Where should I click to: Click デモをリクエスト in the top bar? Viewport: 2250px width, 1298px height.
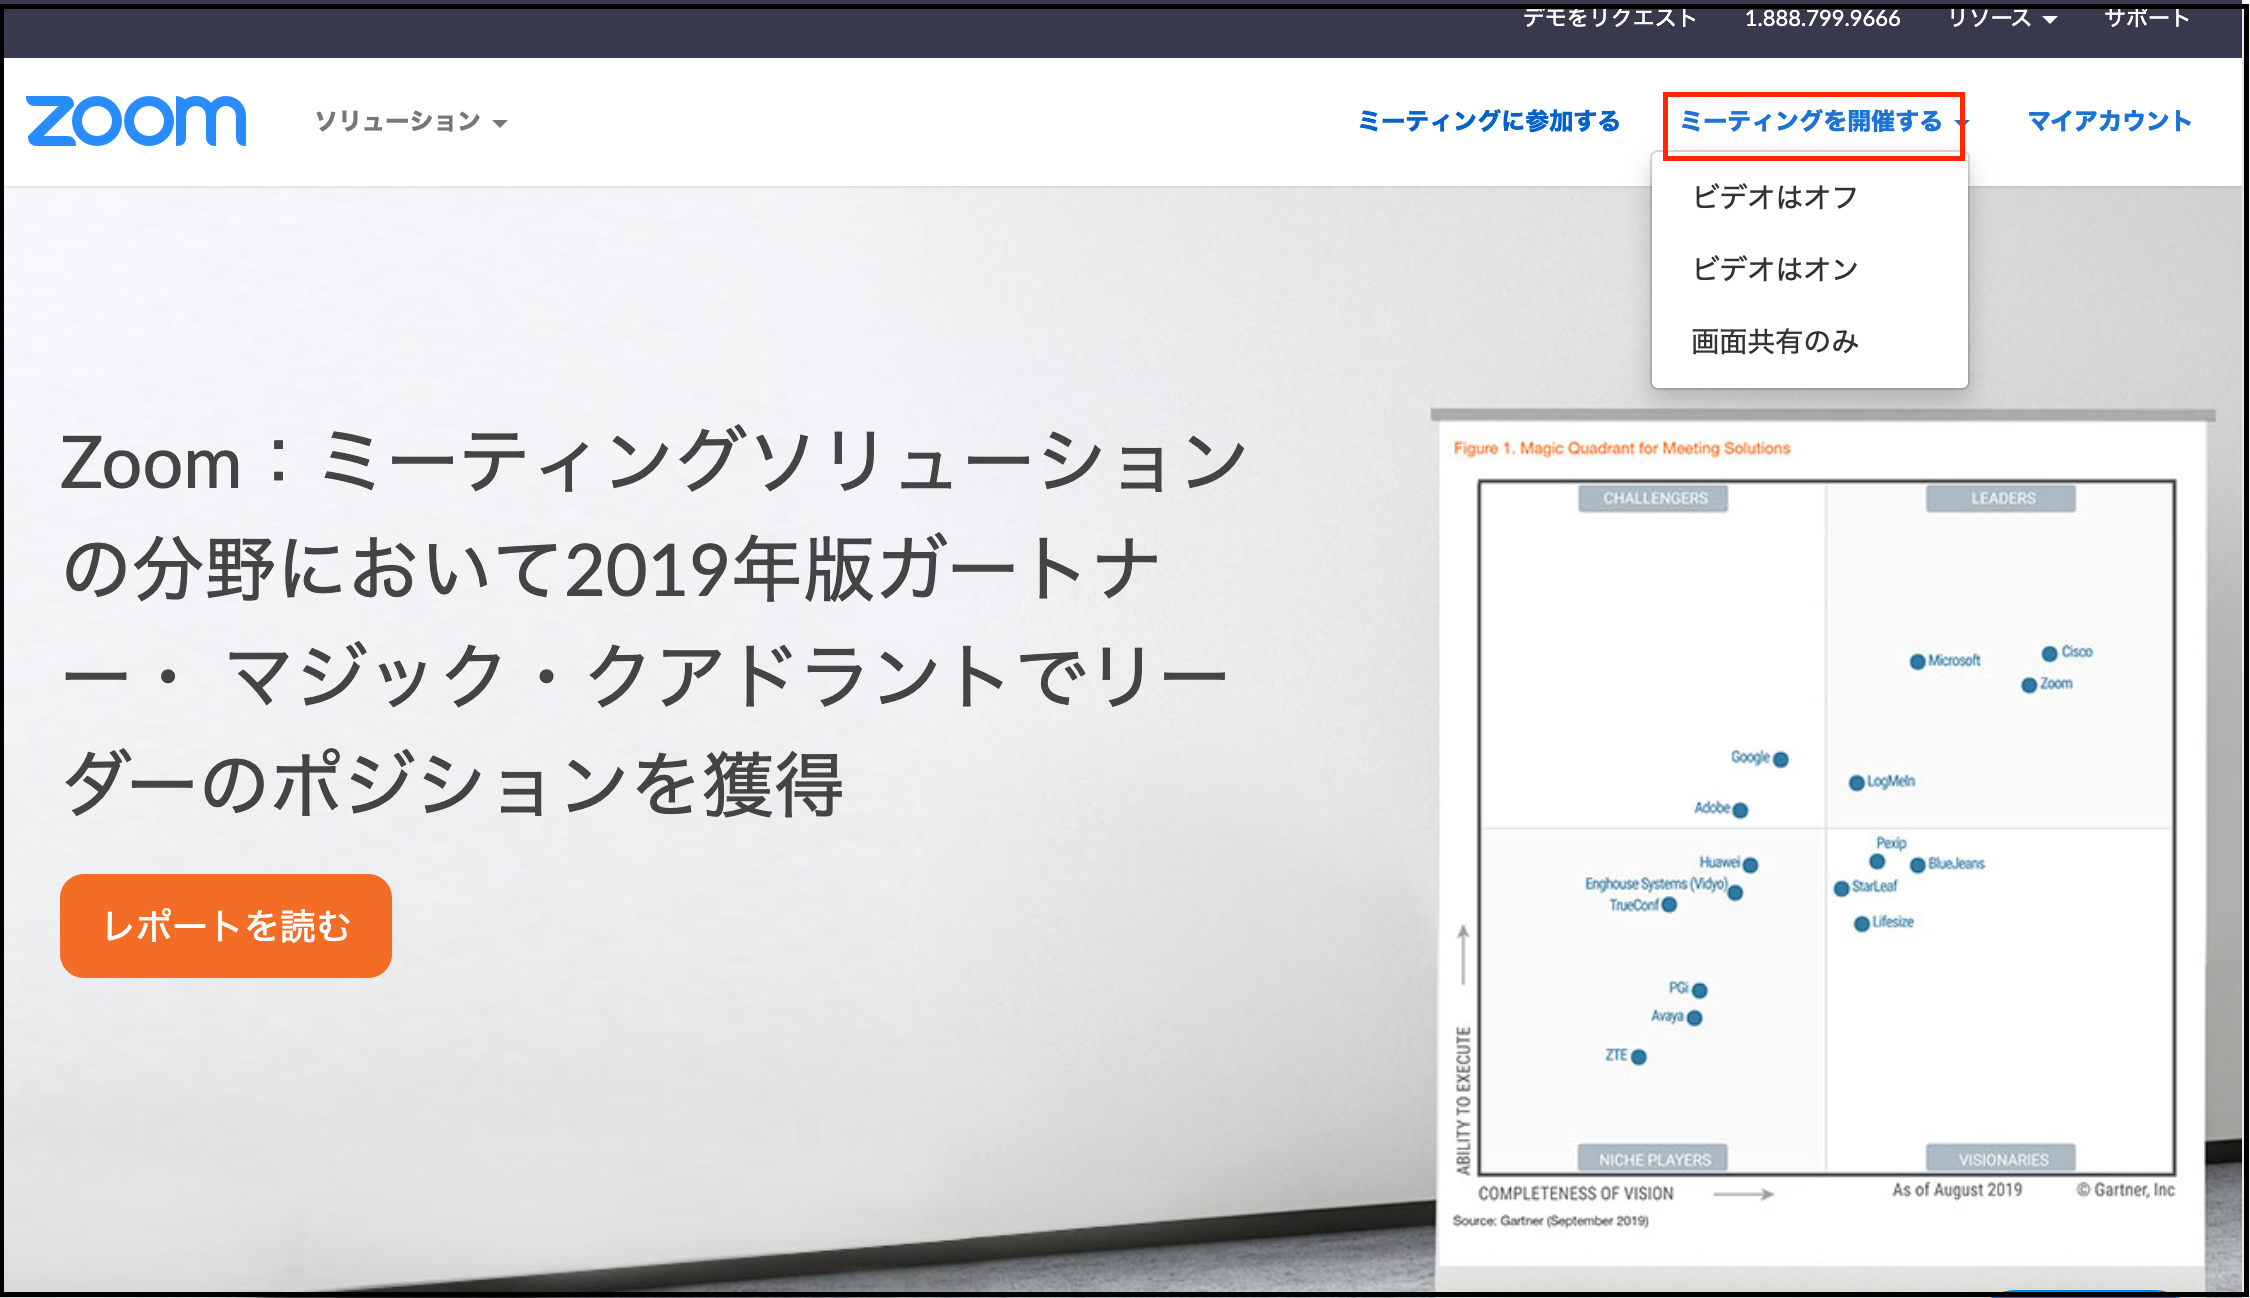click(x=1609, y=18)
